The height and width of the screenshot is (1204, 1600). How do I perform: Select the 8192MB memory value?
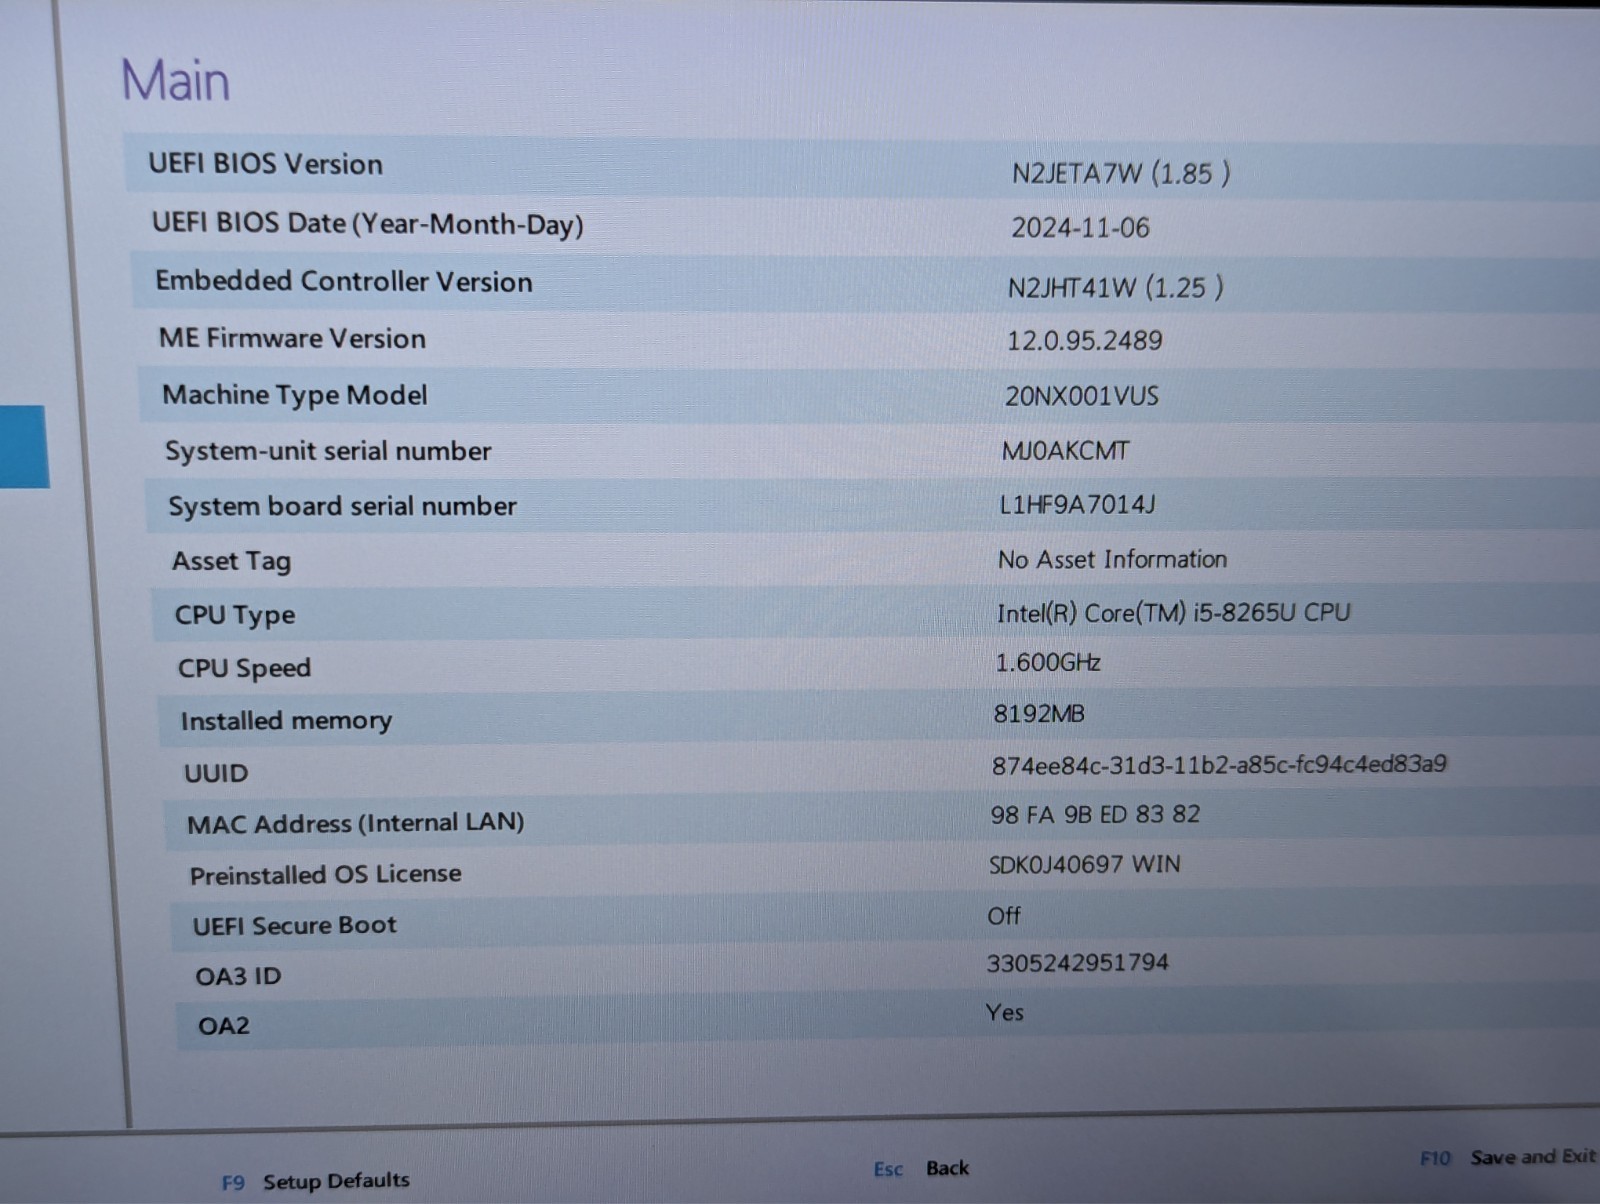[1039, 713]
